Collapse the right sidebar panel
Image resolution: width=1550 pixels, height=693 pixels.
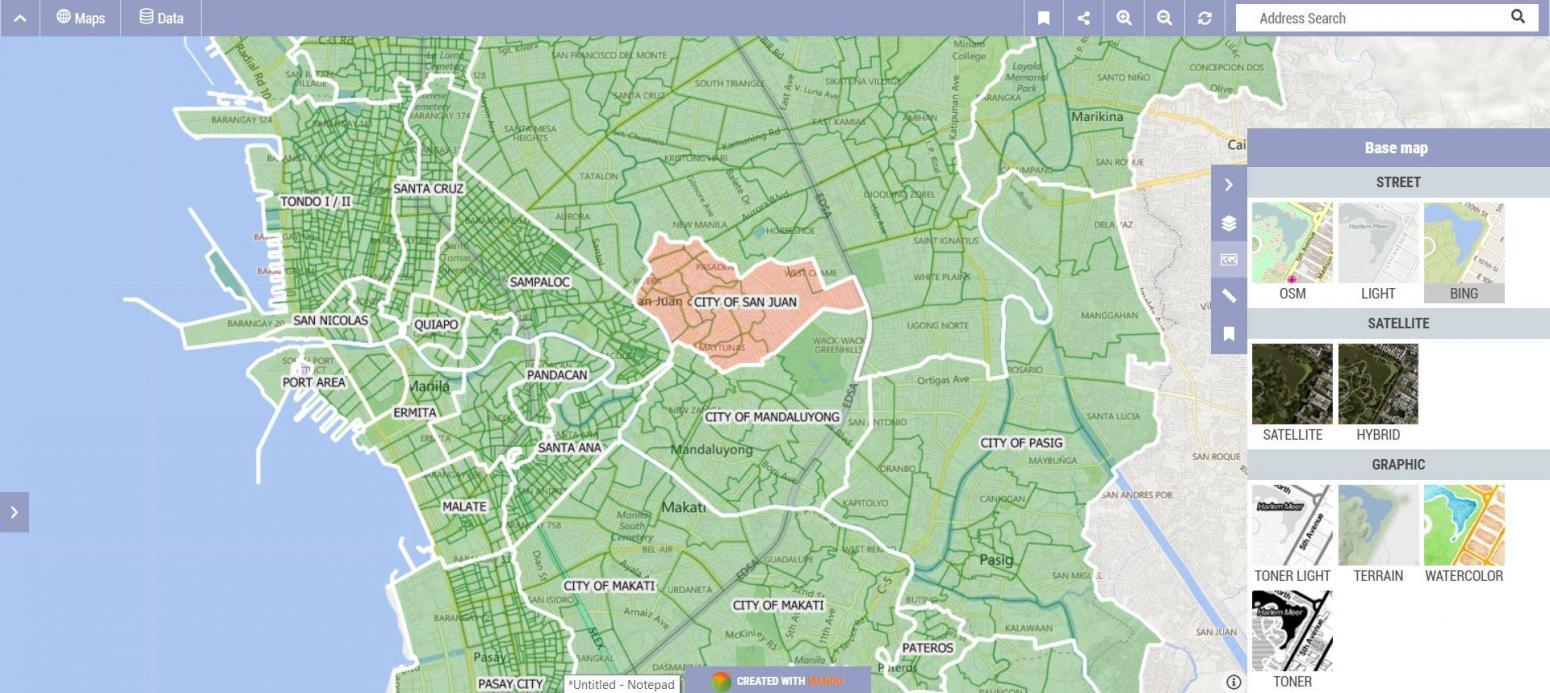tap(1228, 183)
